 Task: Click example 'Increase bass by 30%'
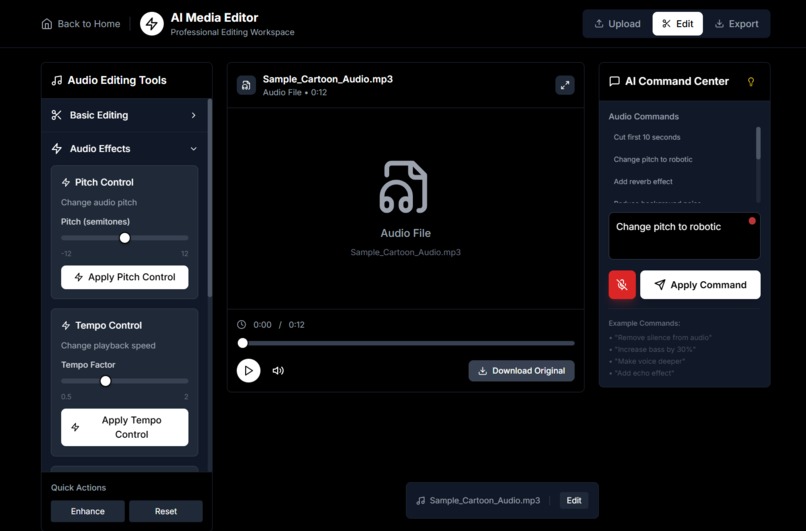pos(654,350)
